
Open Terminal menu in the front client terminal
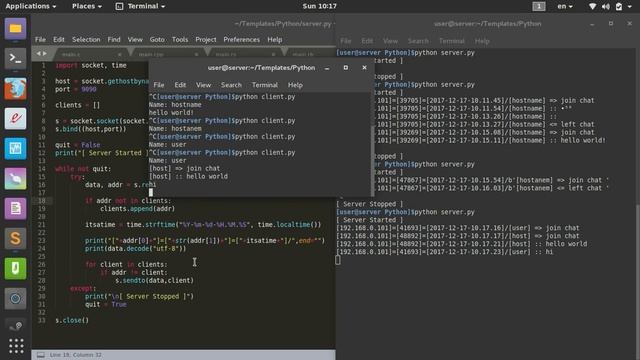click(265, 85)
